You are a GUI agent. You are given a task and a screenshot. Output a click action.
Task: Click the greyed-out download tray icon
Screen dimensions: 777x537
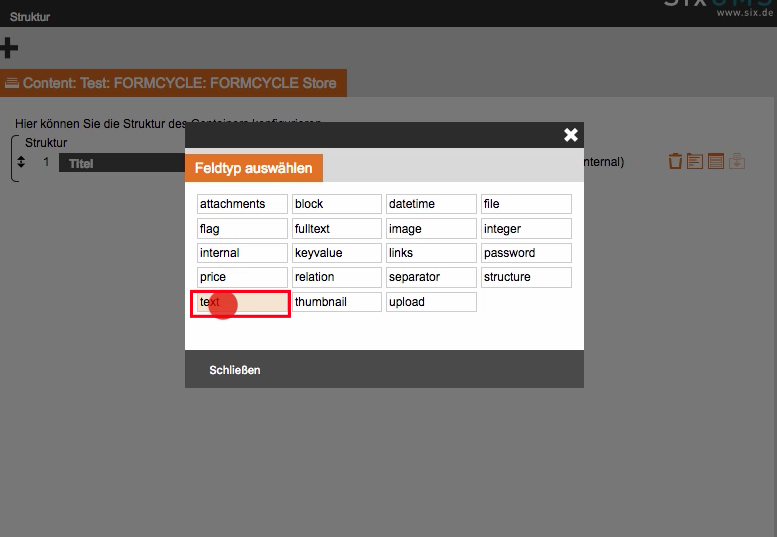(x=737, y=161)
